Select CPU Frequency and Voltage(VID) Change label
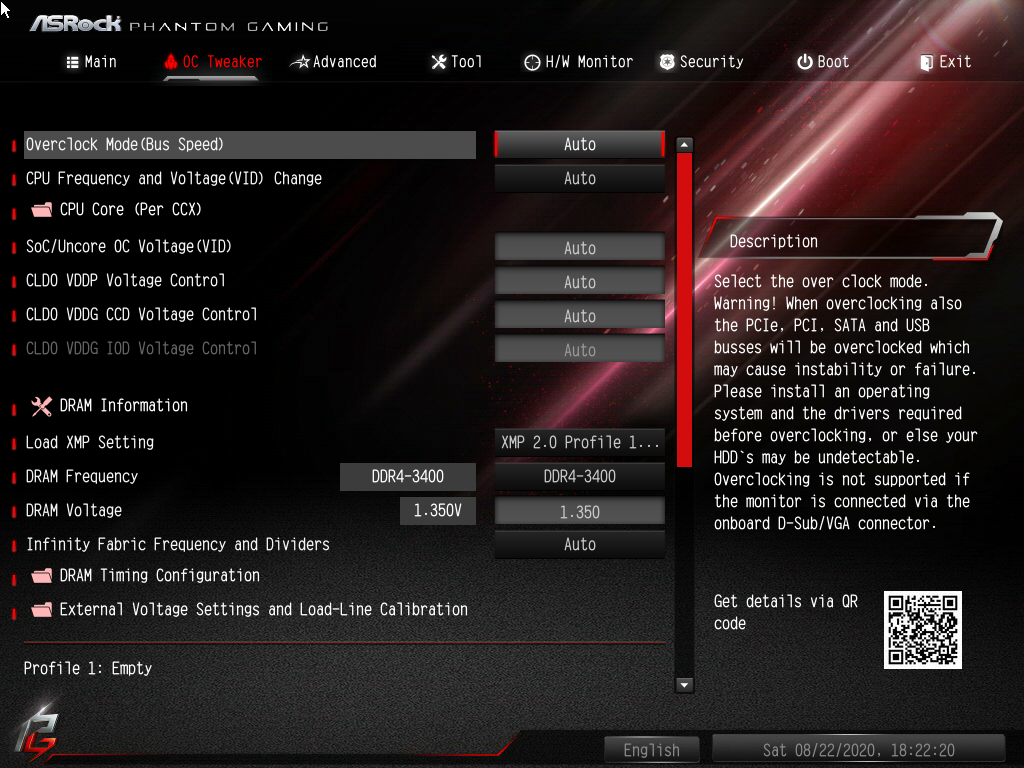Image resolution: width=1024 pixels, height=768 pixels. (x=174, y=178)
